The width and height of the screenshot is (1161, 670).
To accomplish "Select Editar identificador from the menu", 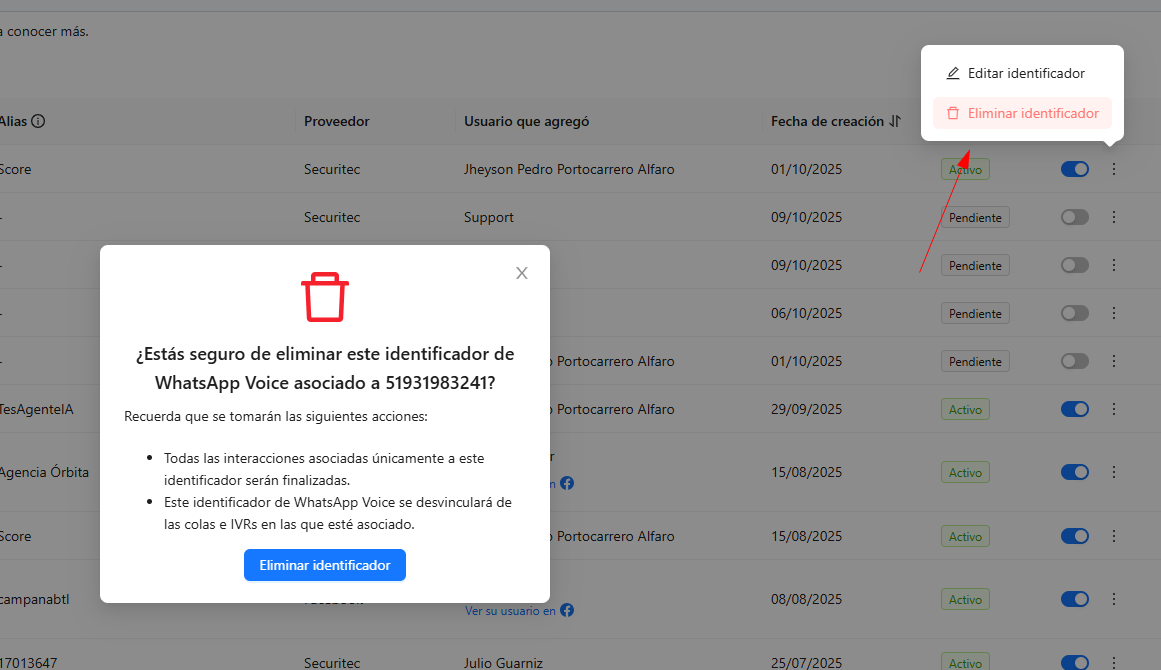I will click(x=1025, y=73).
